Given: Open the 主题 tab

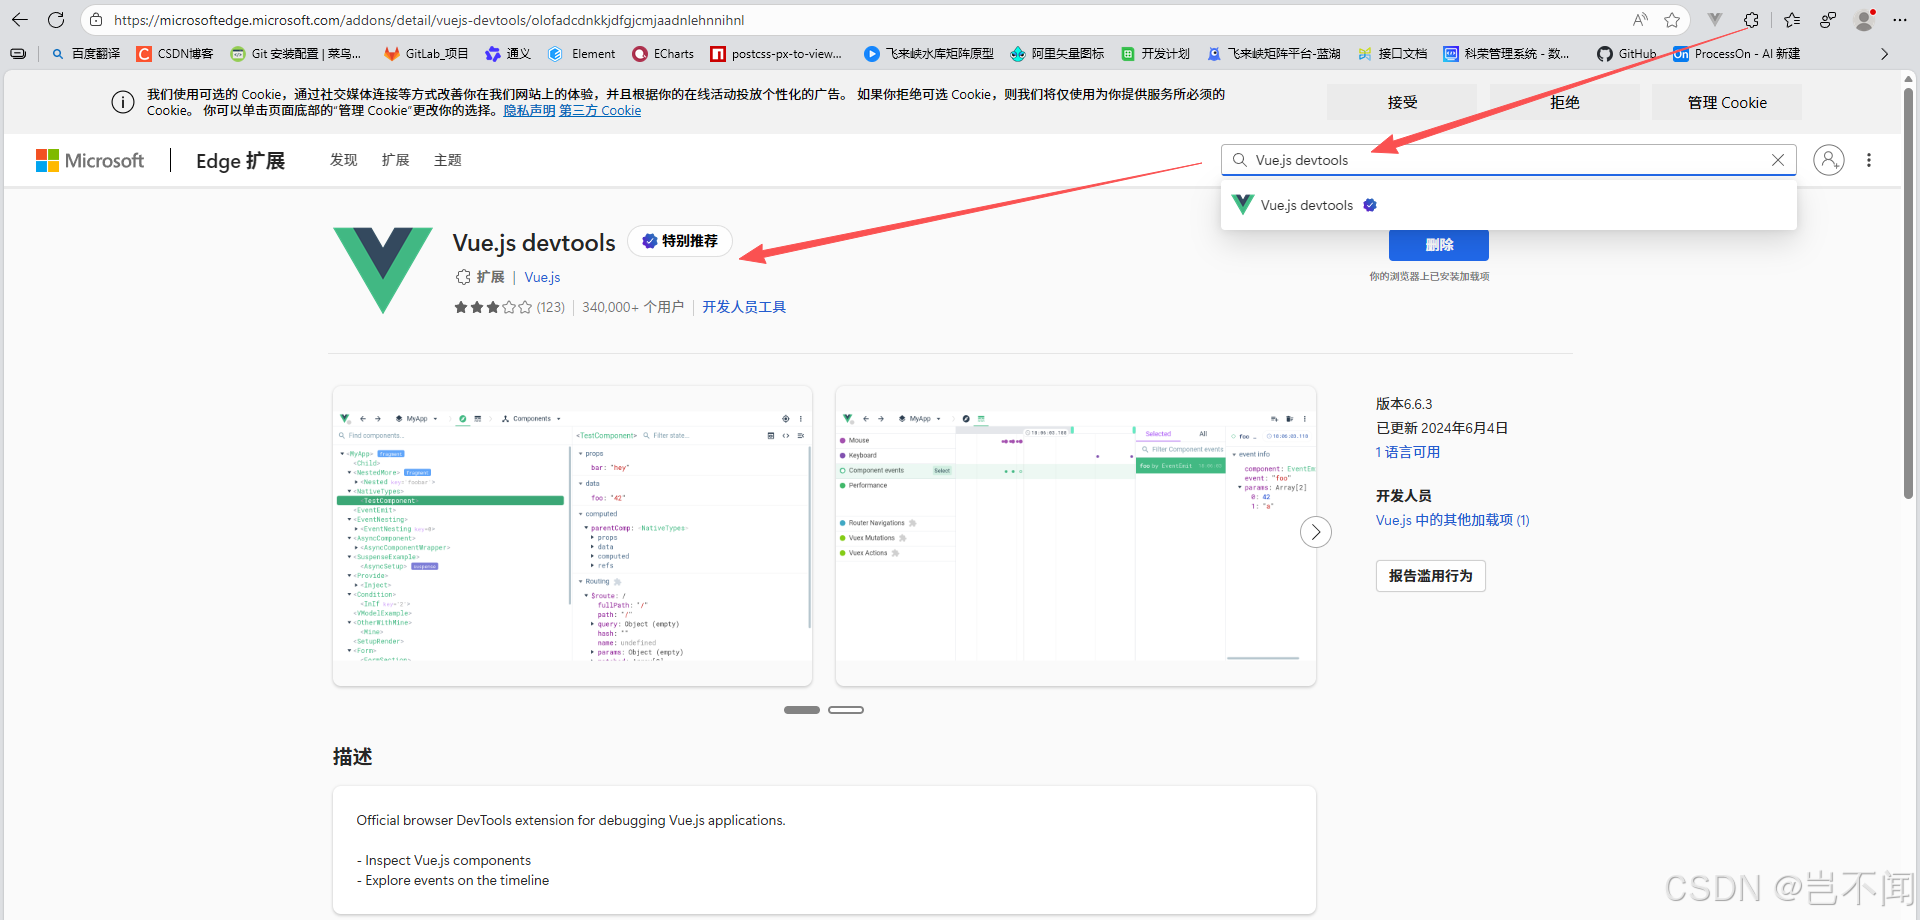Looking at the screenshot, I should coord(447,160).
